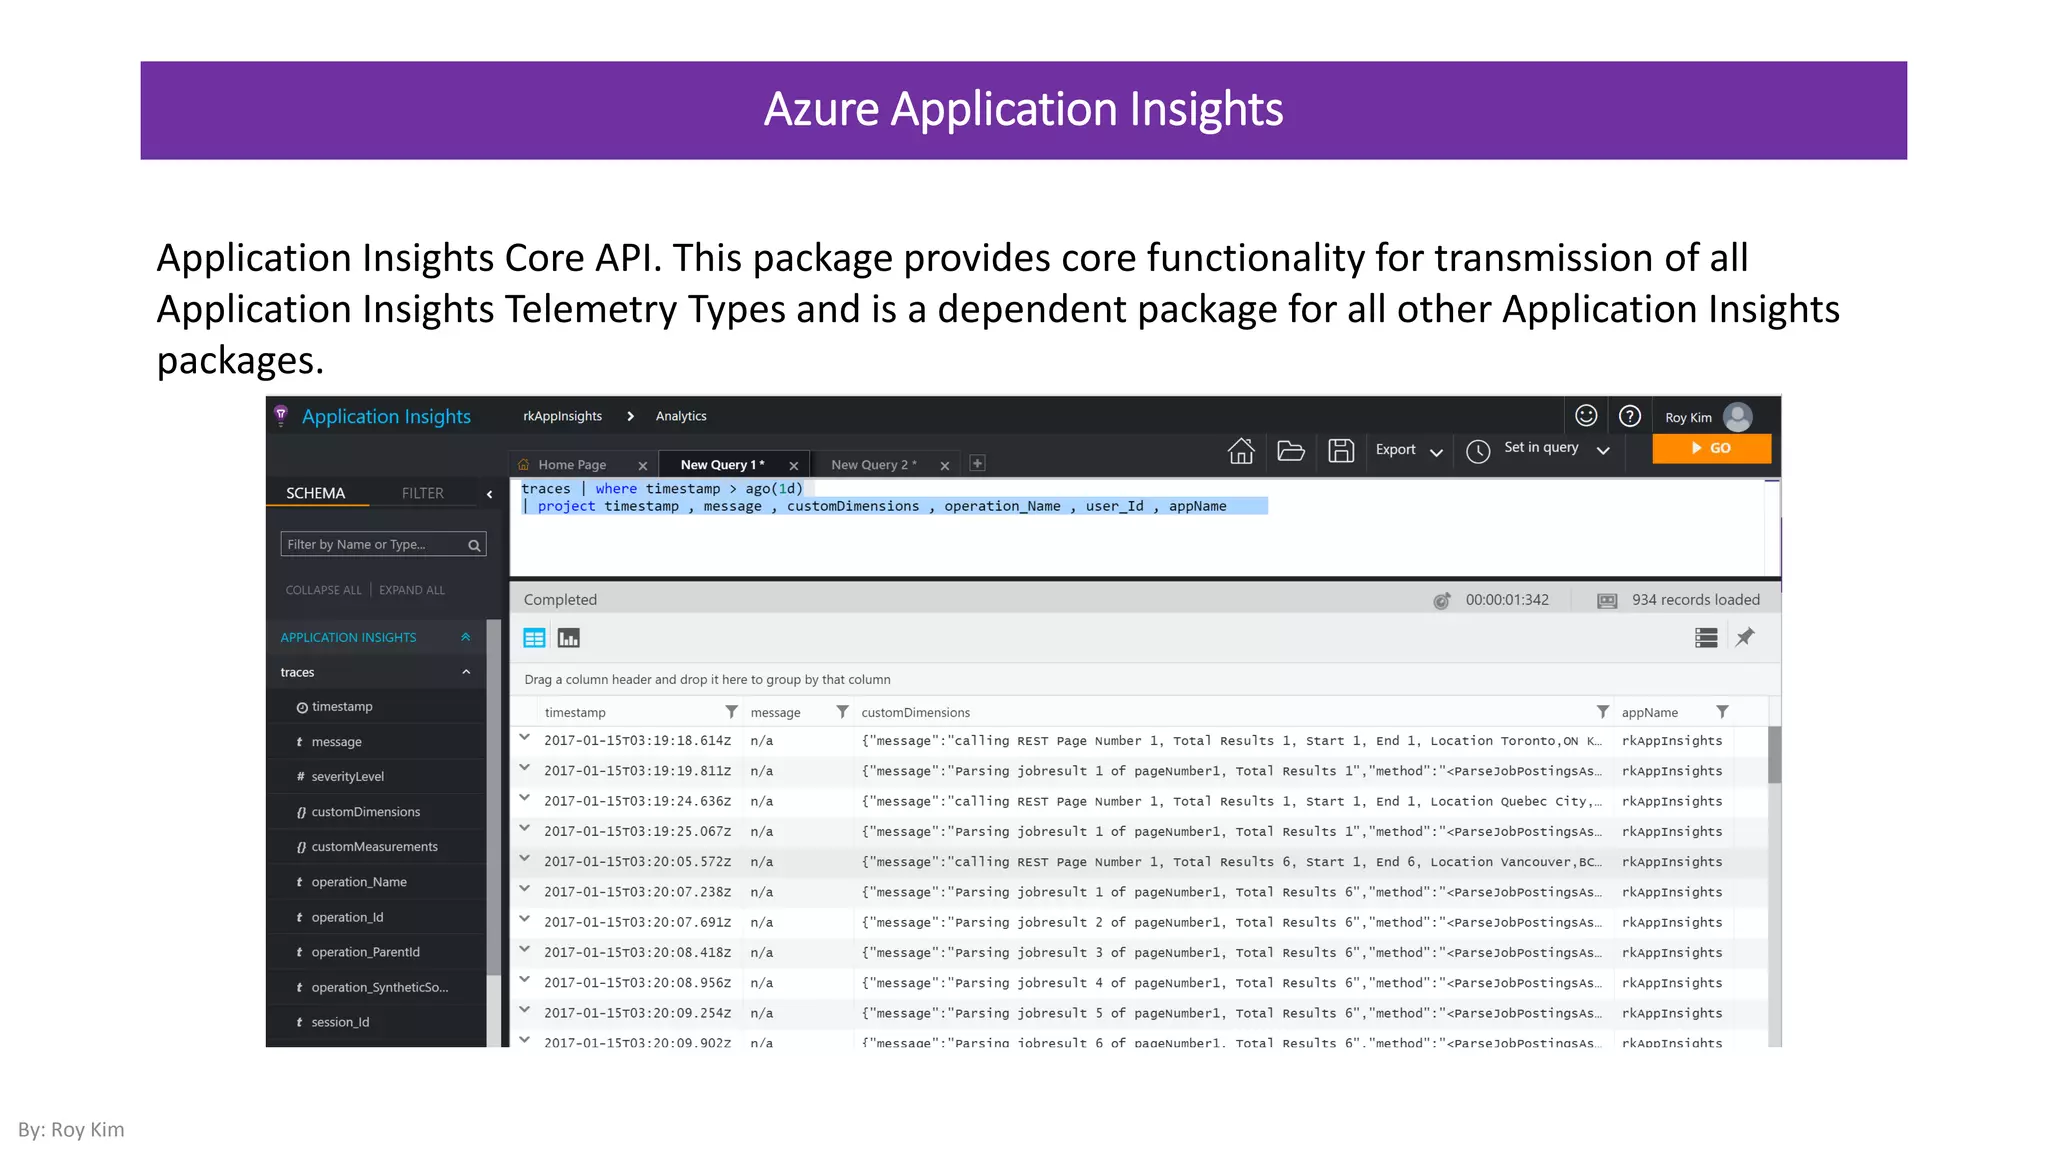Select operation_ParentId field in schema
The width and height of the screenshot is (2048, 1152).
(x=365, y=952)
